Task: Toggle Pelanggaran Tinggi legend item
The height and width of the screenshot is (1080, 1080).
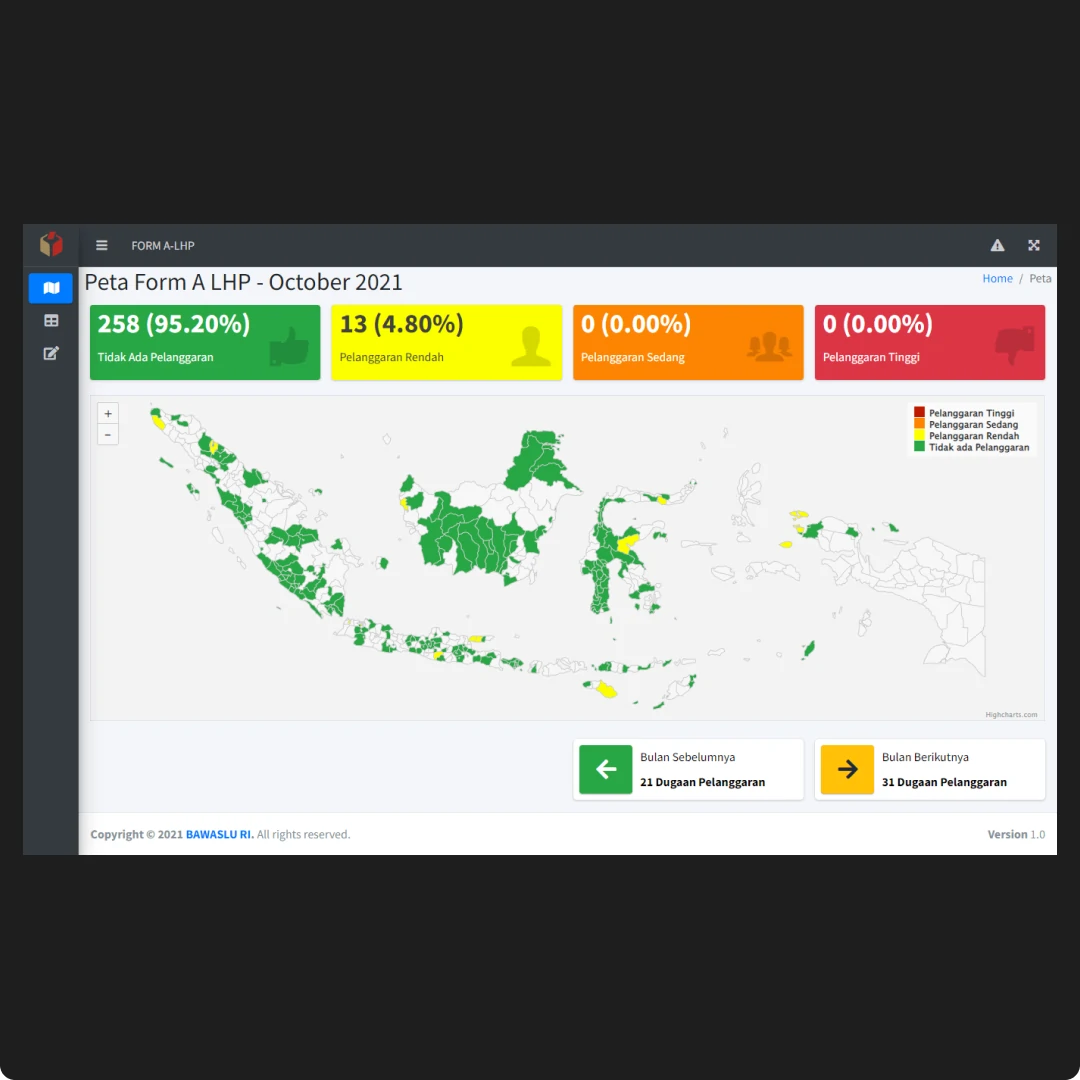Action: (x=970, y=413)
